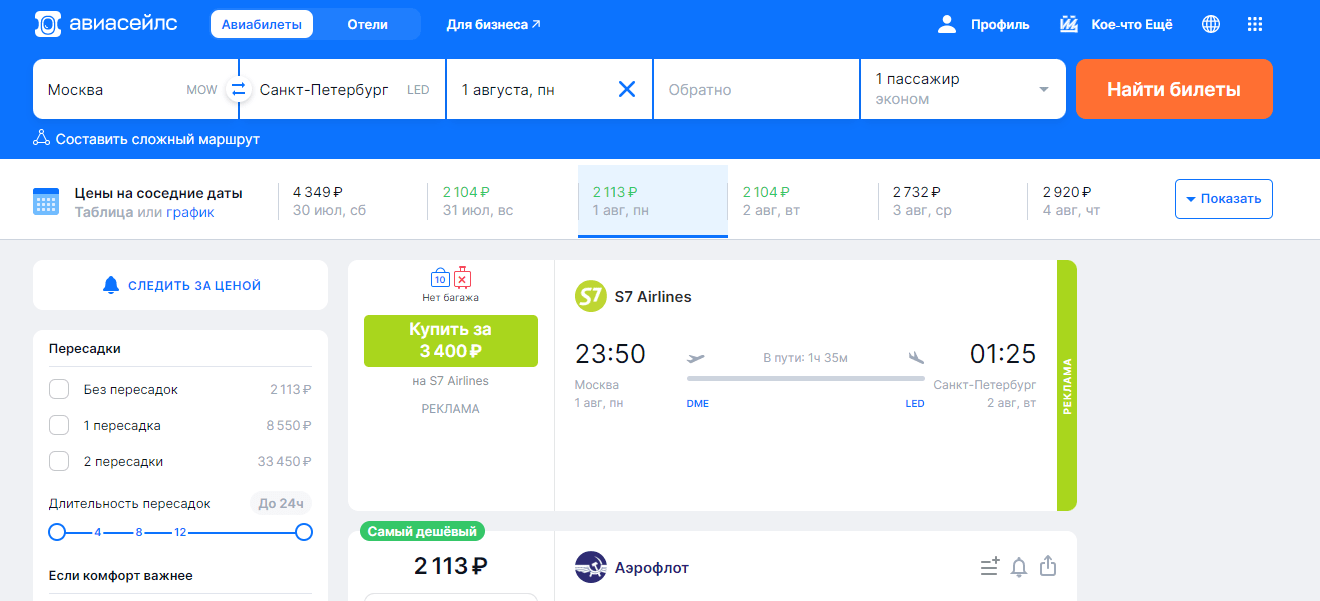Expand neighboring dates with 'Показать'
The height and width of the screenshot is (601, 1320).
click(x=1223, y=199)
